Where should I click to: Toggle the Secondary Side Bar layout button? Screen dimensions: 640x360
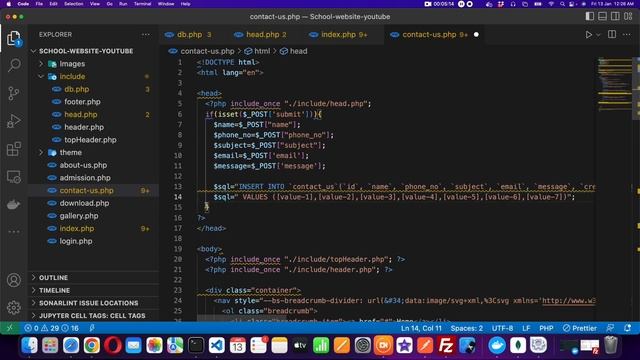tap(615, 16)
